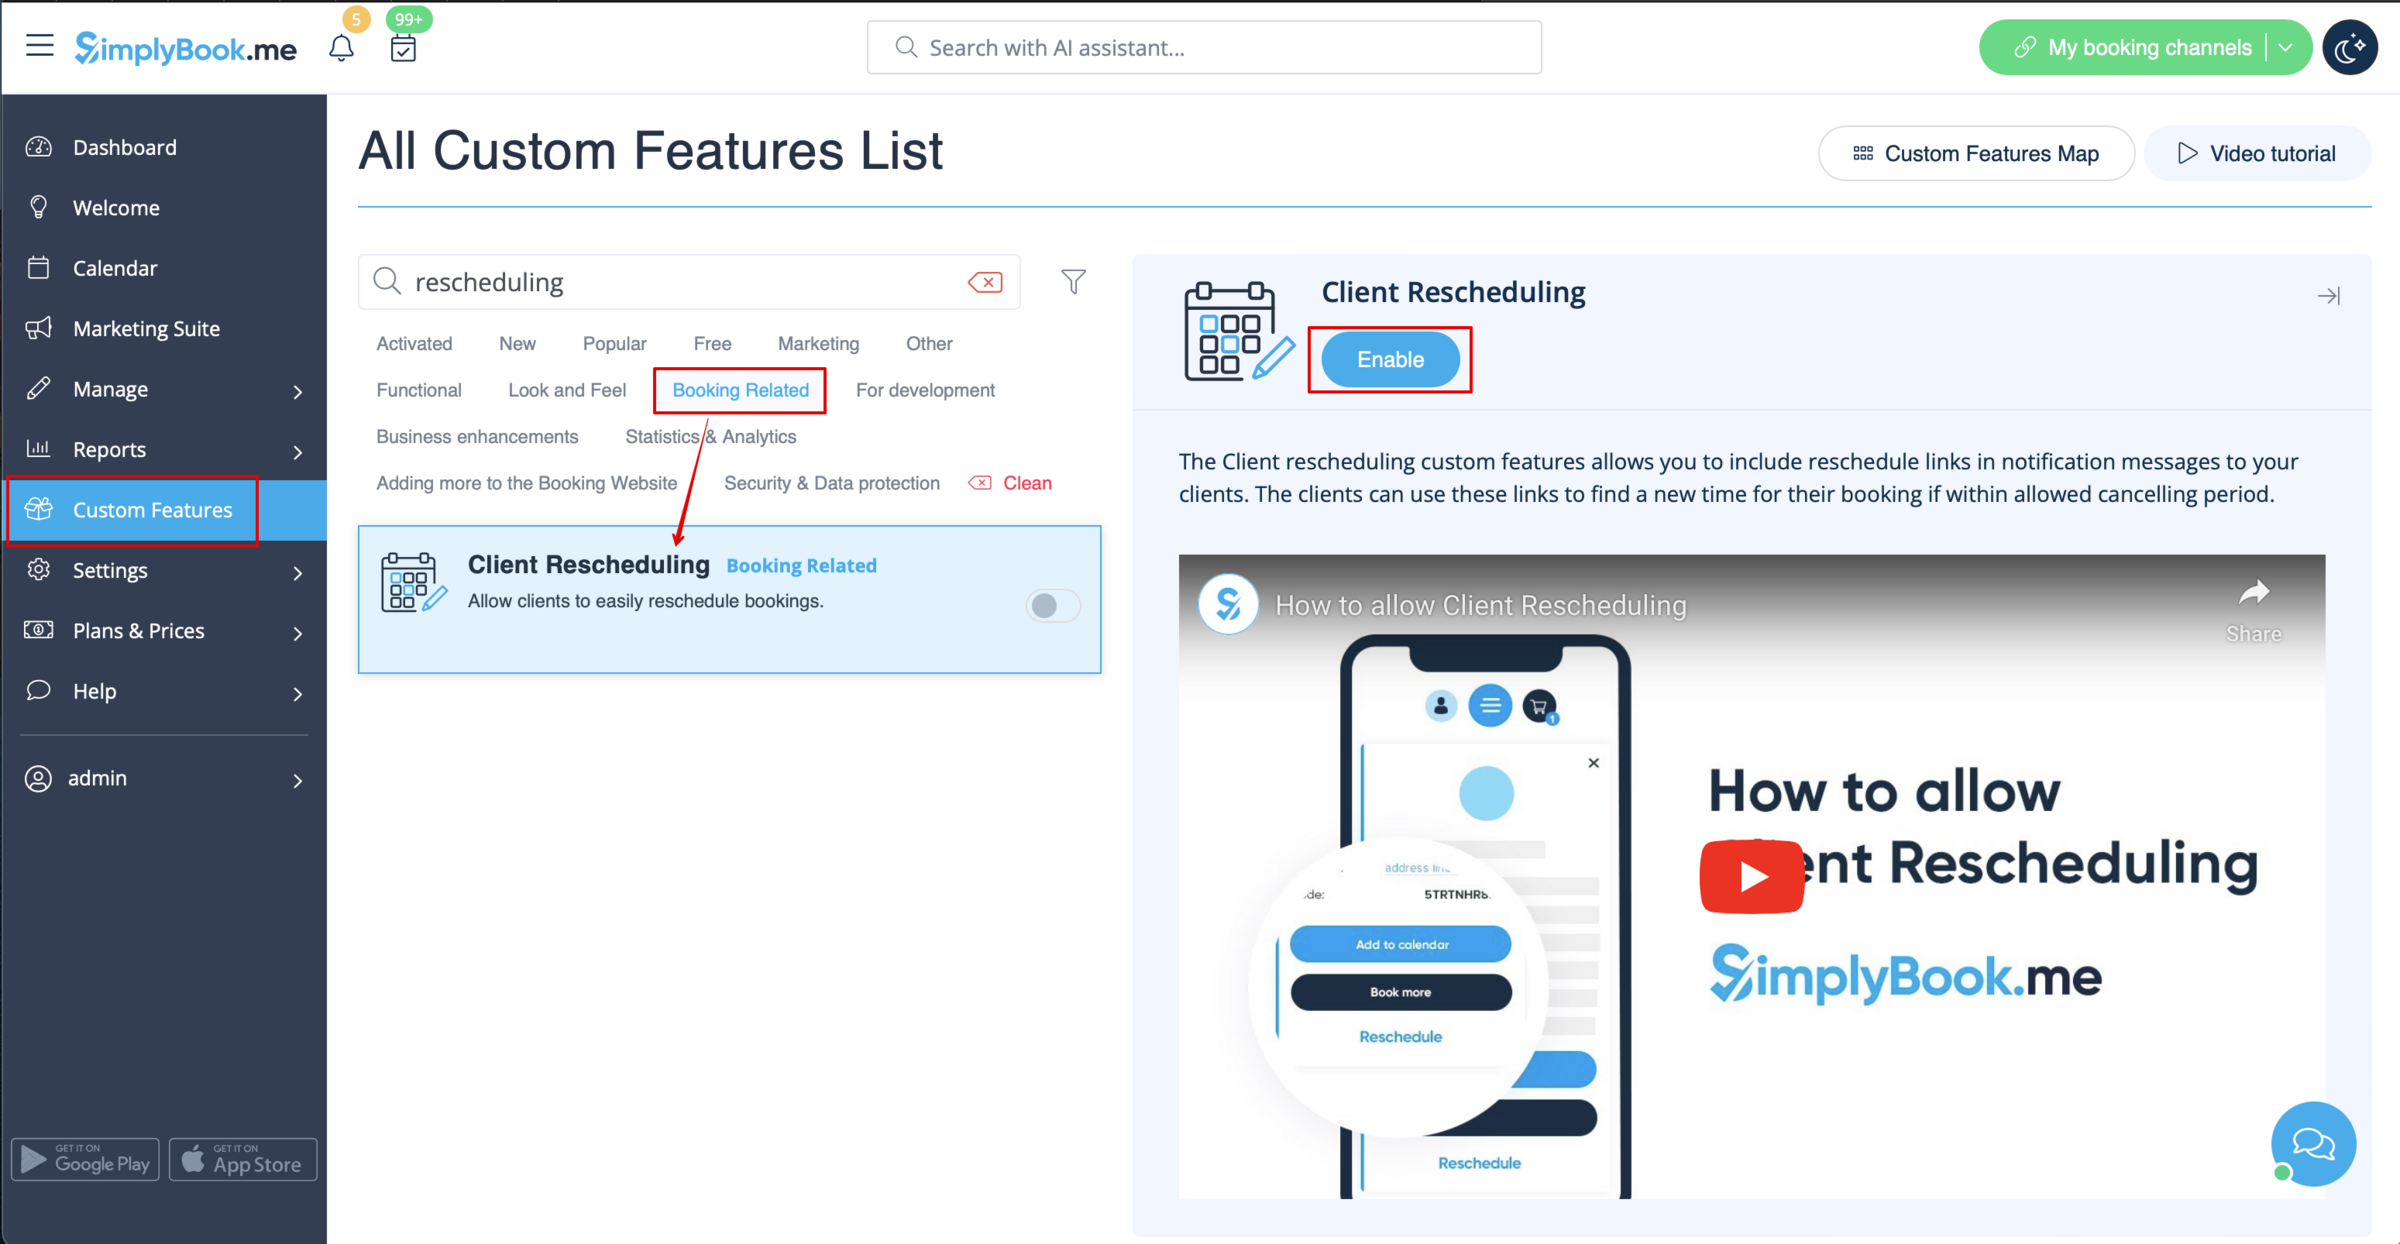Expand the My booking channels dropdown
Viewport: 2400px width, 1244px height.
tap(2286, 46)
